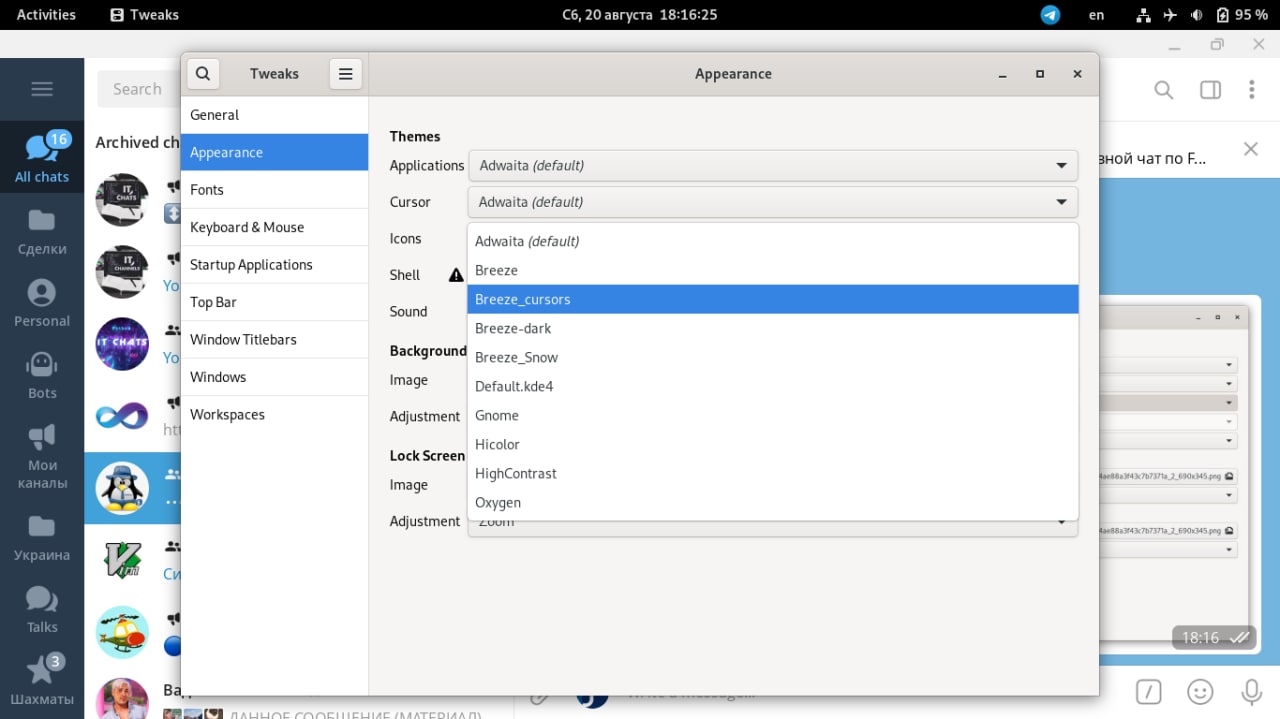
Task: Open the Vim logo avatar chat
Action: (122, 560)
